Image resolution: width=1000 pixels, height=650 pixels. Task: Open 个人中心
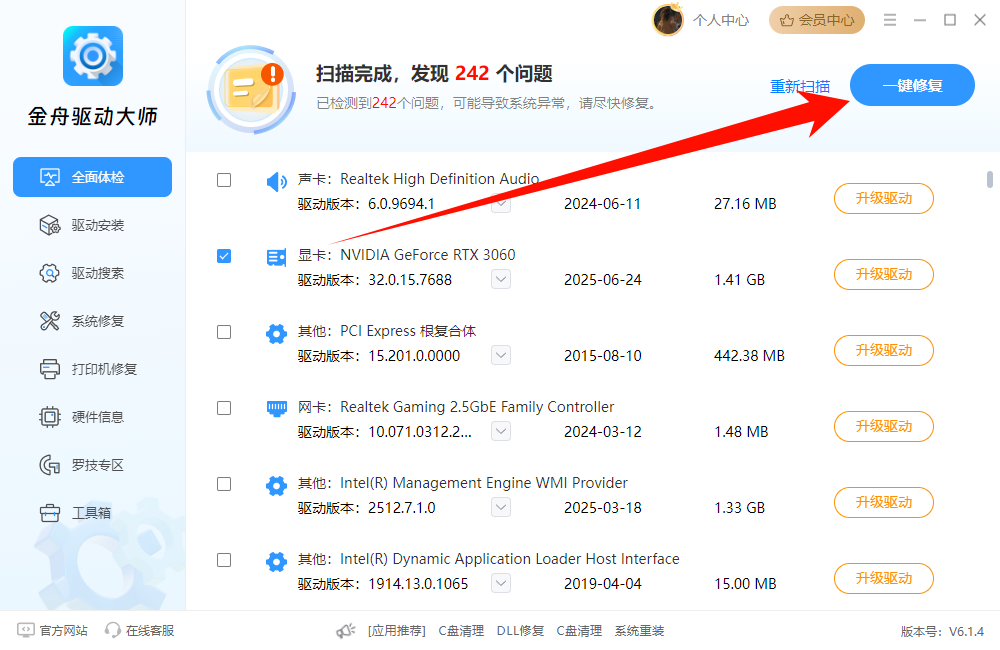pos(721,20)
